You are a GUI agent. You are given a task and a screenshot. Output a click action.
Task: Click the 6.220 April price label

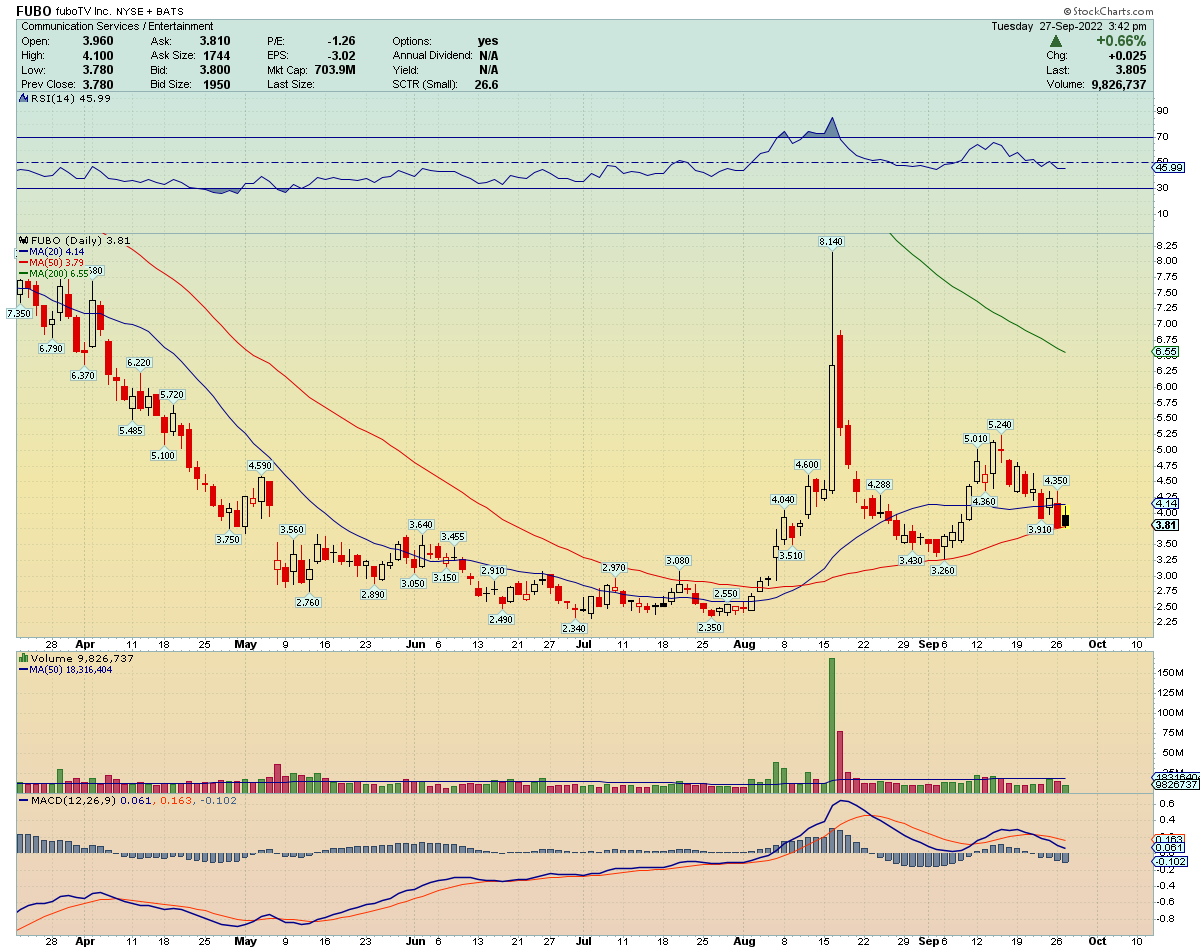point(140,362)
